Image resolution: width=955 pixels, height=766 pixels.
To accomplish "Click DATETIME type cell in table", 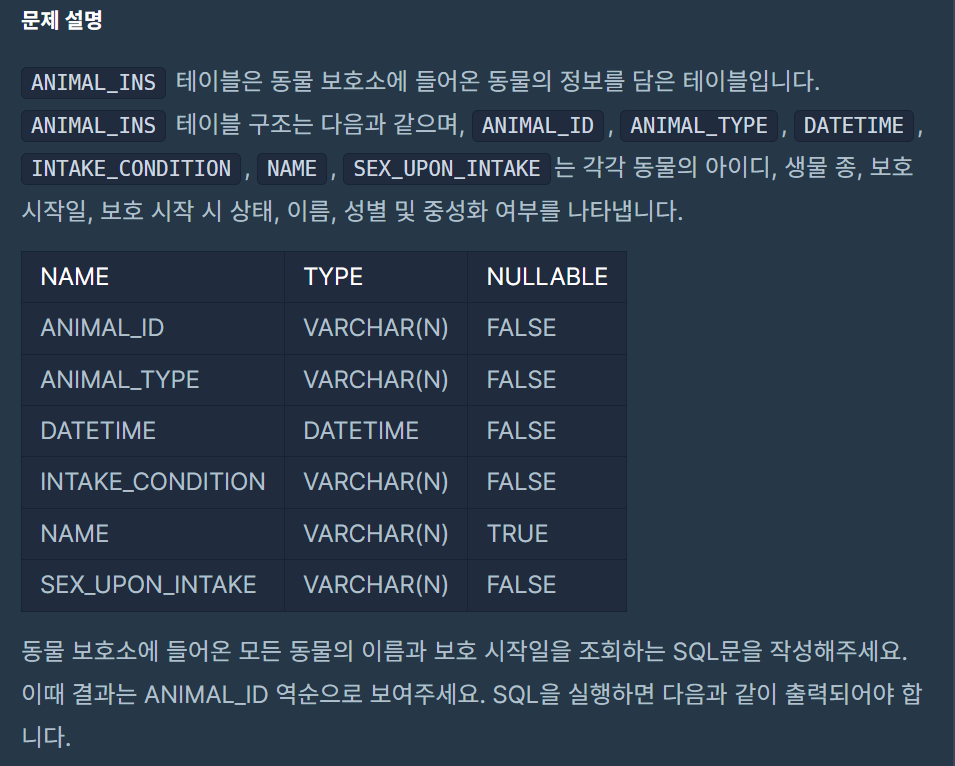I will point(375,431).
